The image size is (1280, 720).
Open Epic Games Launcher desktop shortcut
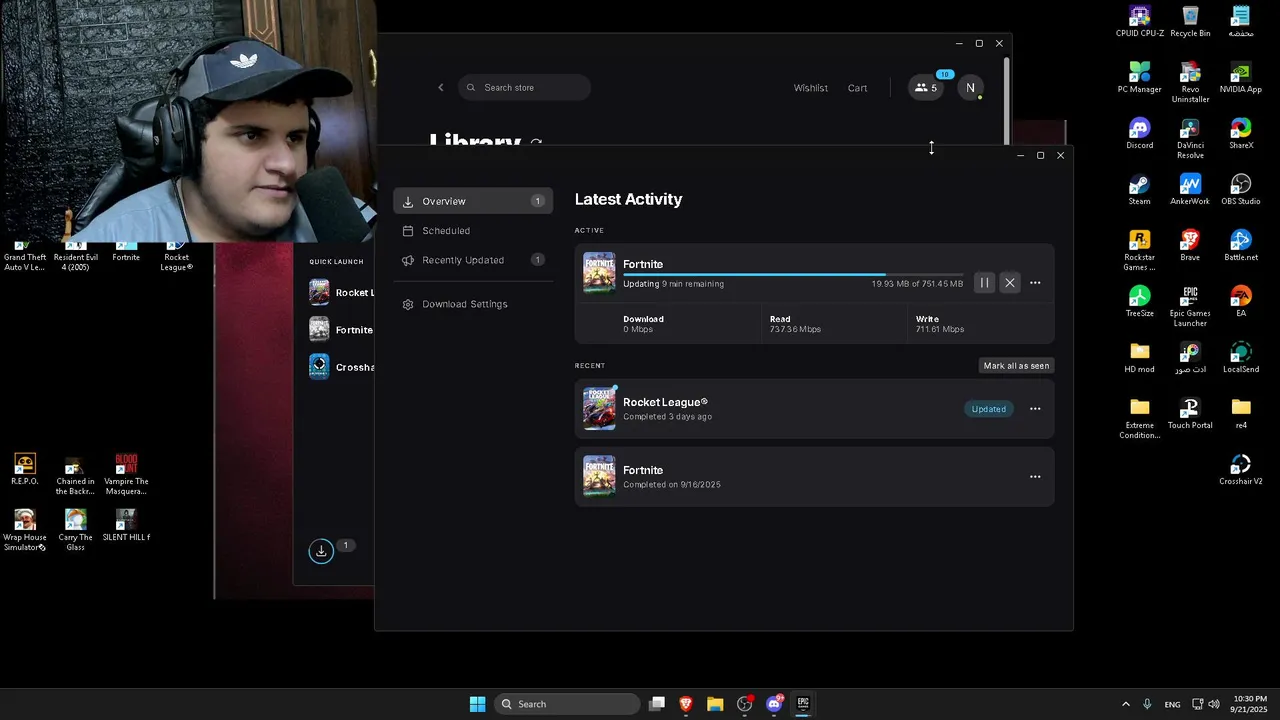tap(1190, 307)
